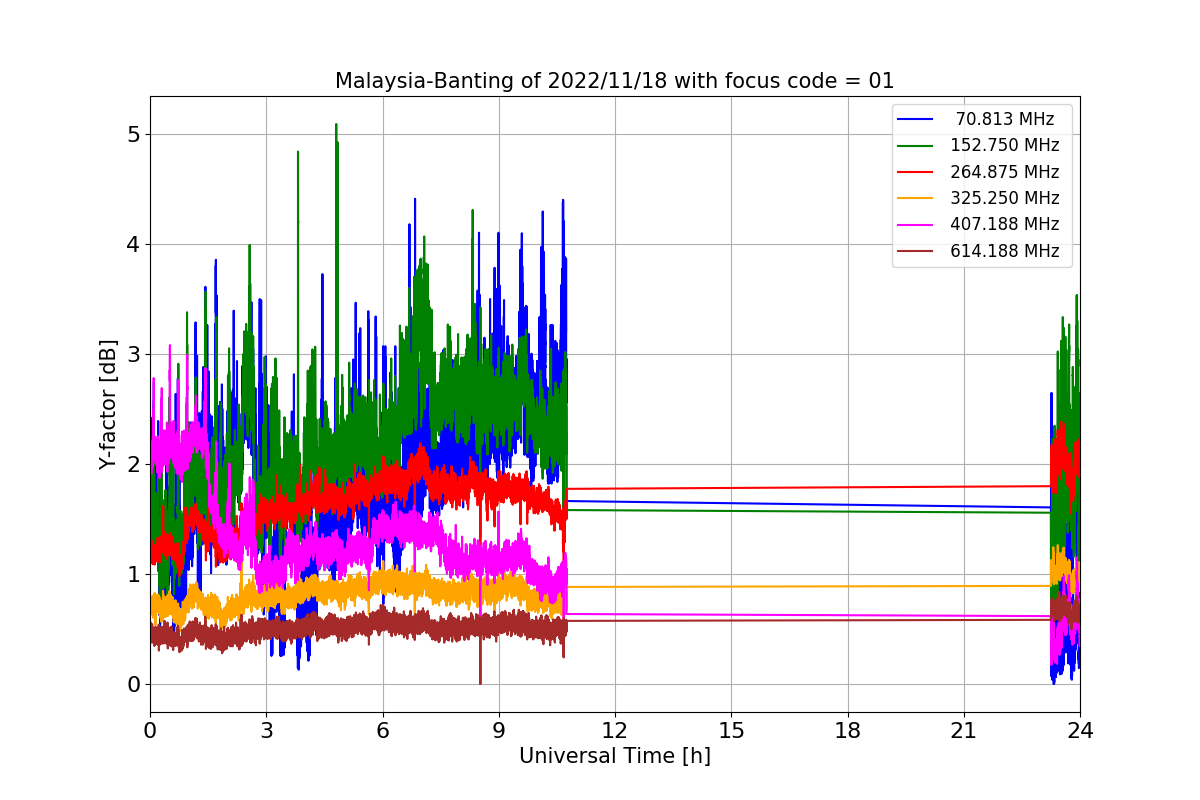Click the y-axis tick label 2
The height and width of the screenshot is (800, 1200).
[x=133, y=464]
